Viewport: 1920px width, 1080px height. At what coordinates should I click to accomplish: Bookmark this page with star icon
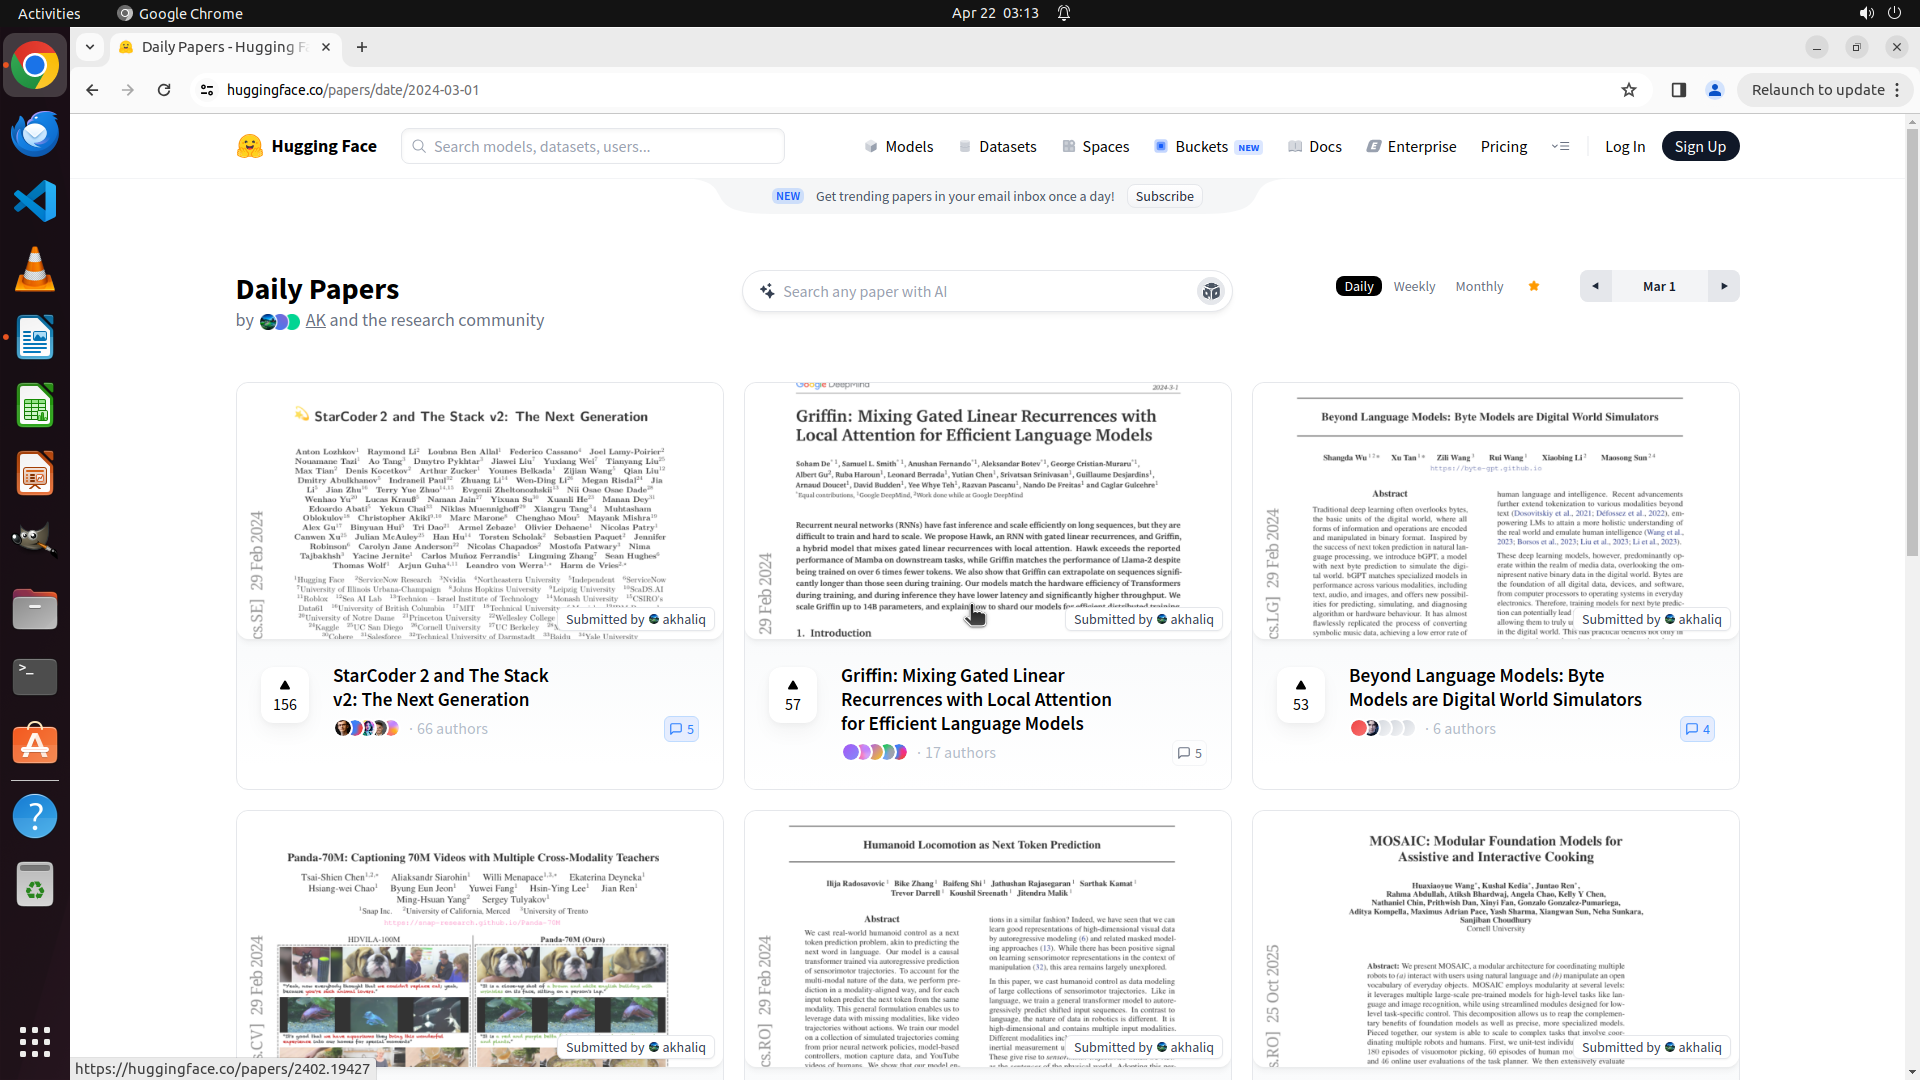pos(1628,90)
